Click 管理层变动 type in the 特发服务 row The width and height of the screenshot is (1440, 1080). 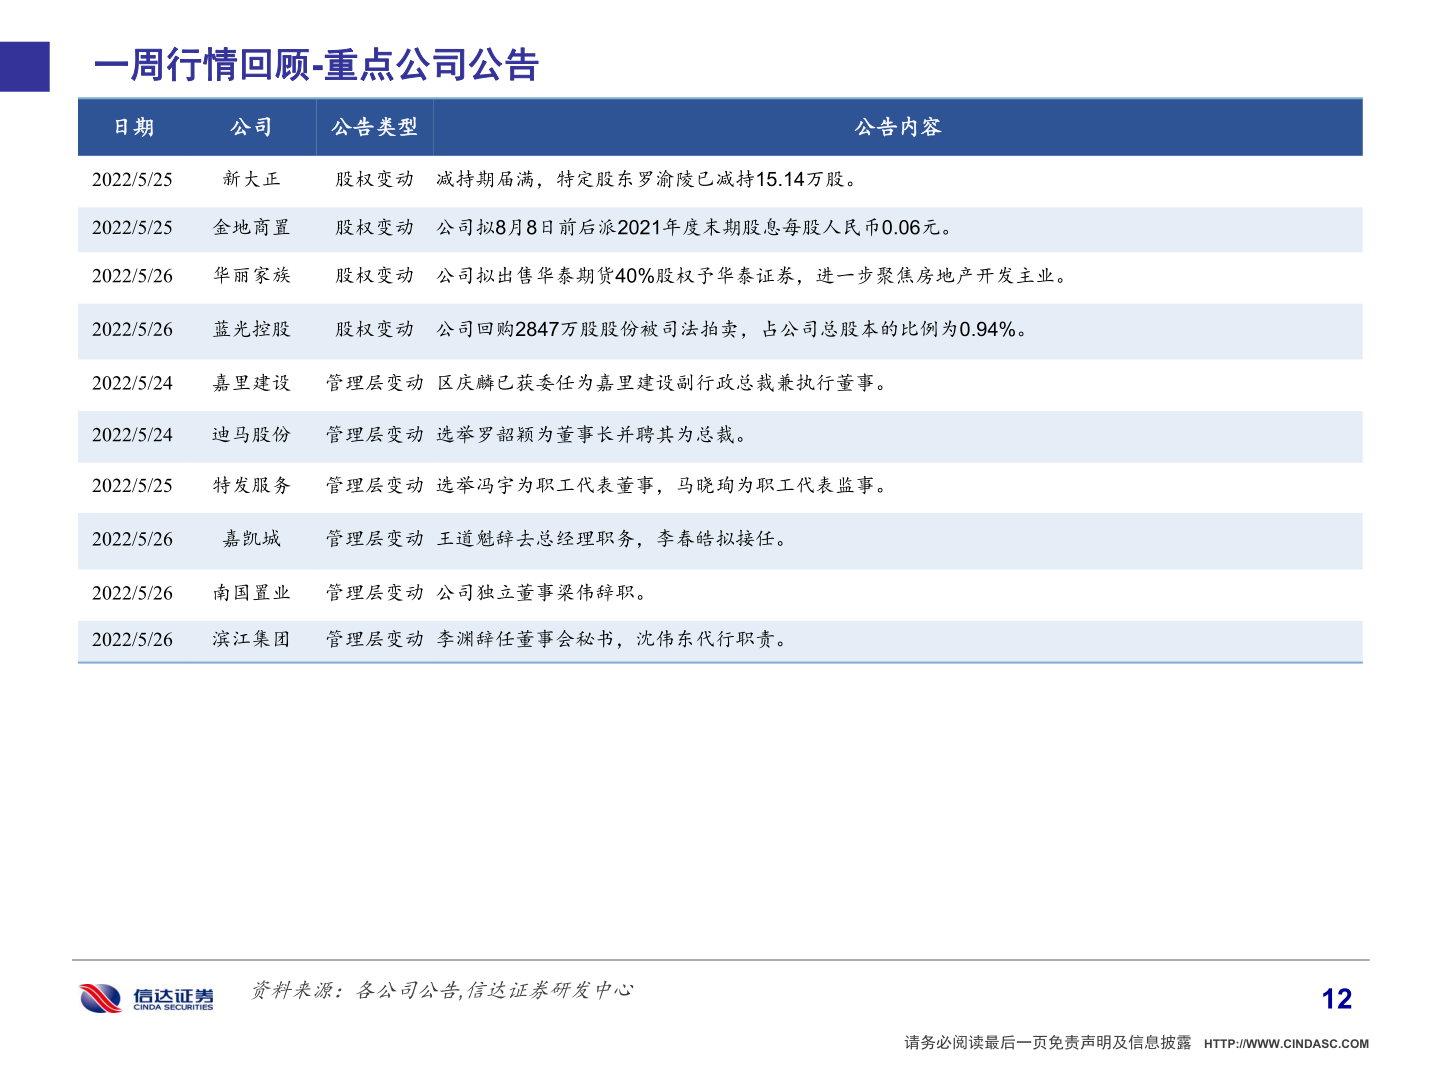375,486
